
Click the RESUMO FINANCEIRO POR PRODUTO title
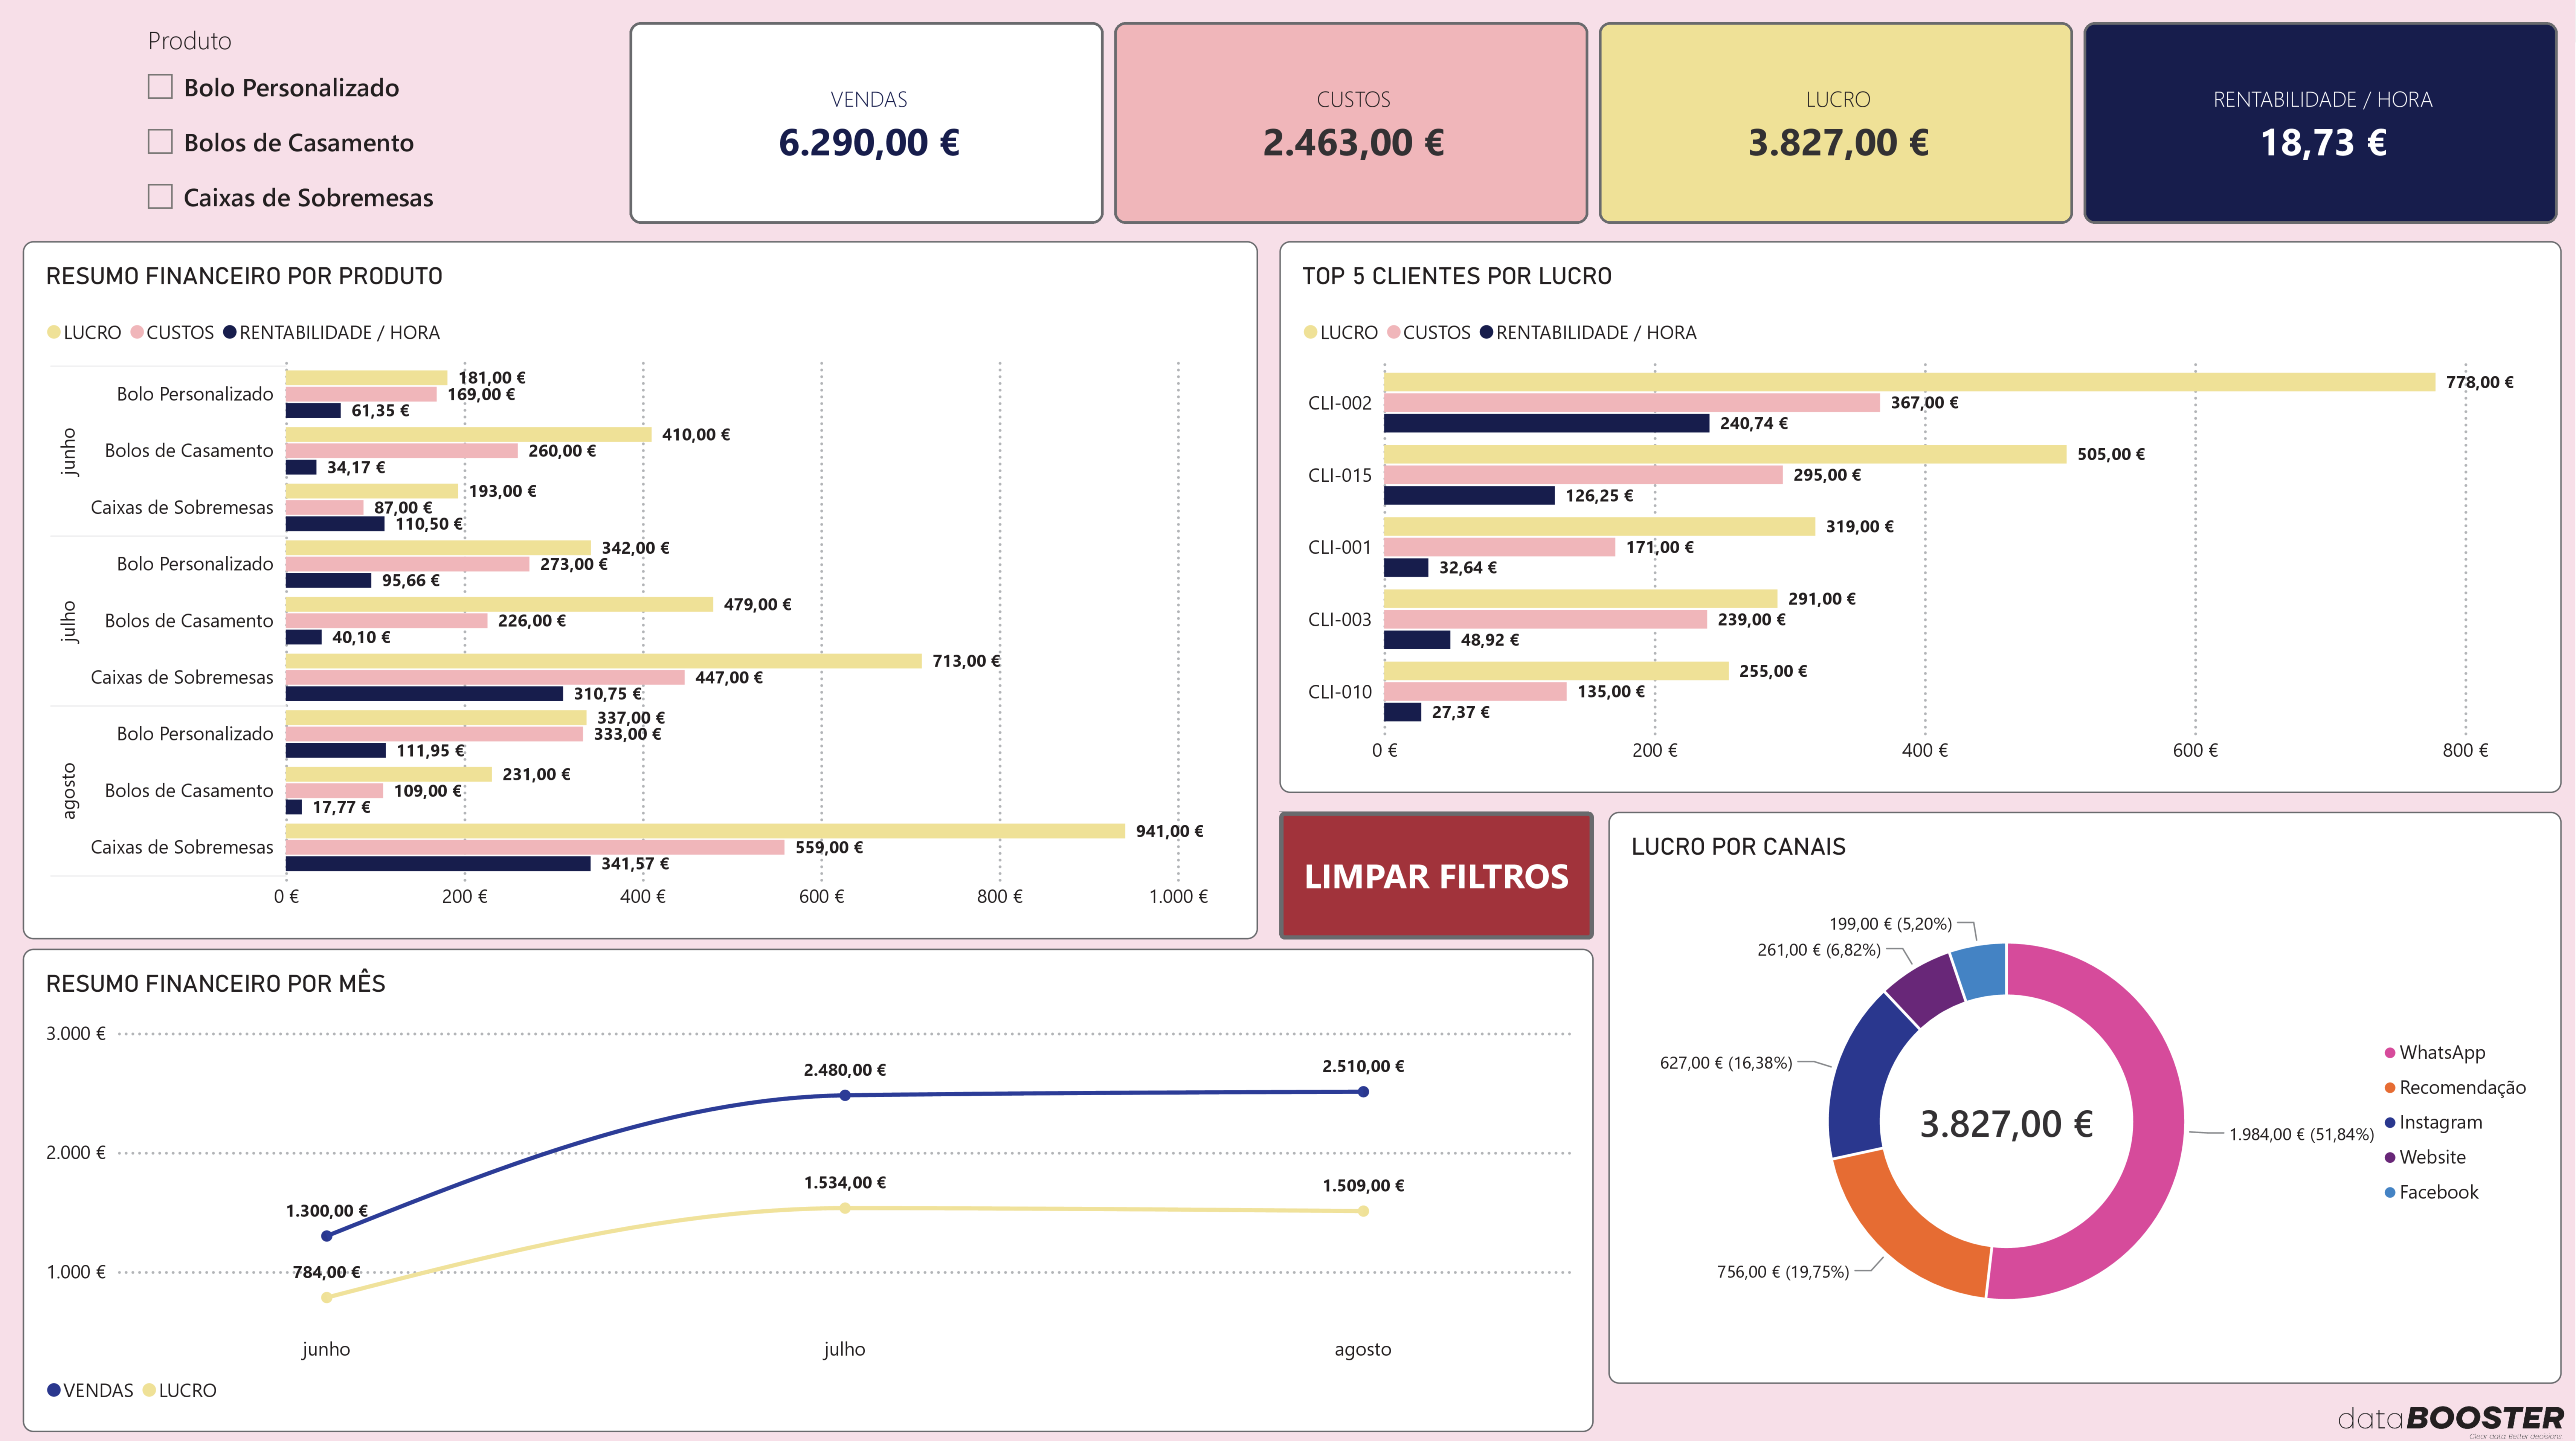pos(244,276)
